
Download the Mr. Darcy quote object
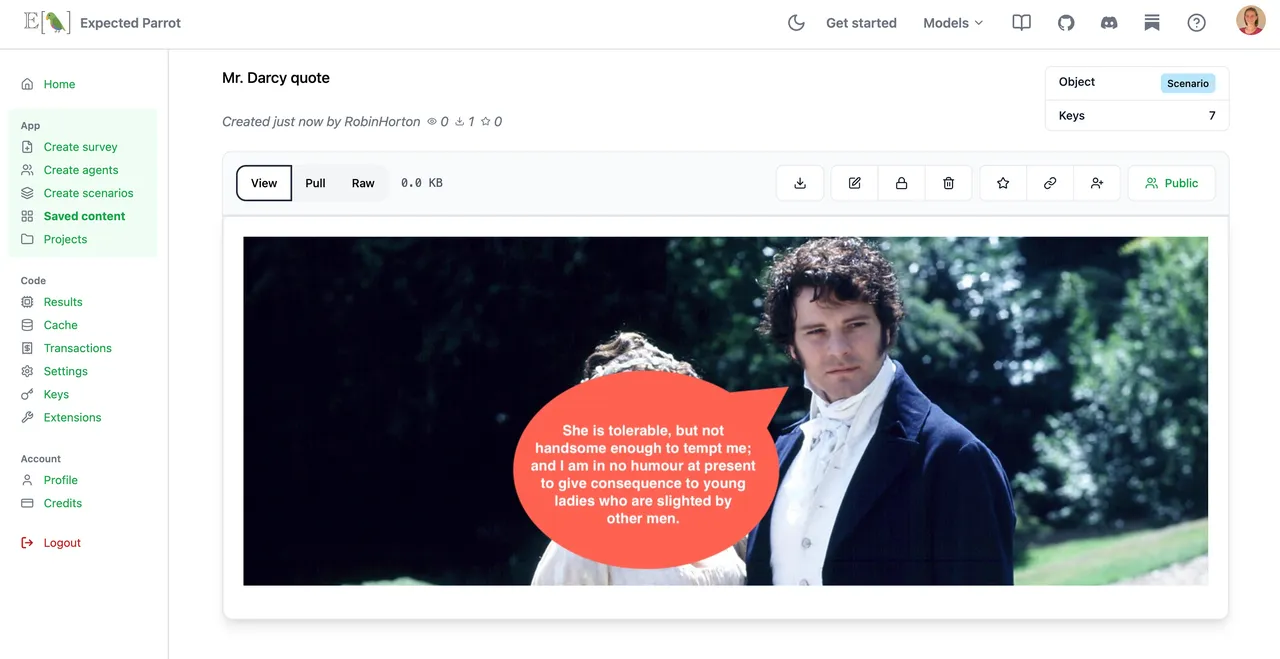800,183
